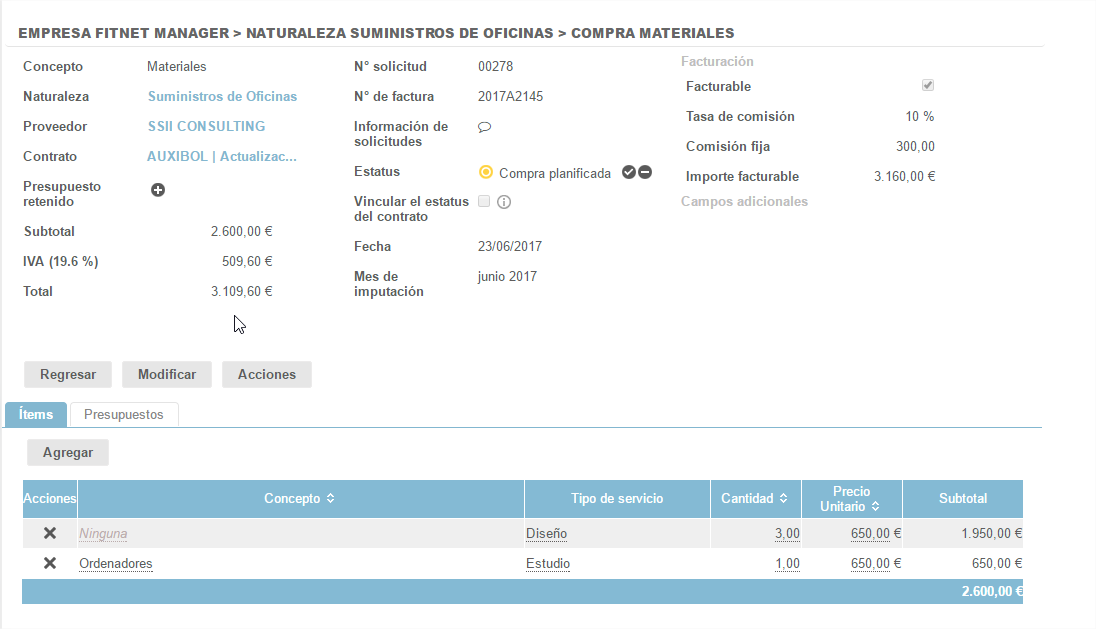Delete the Ninguna item row with X
This screenshot has width=1096, height=629.
(50, 534)
